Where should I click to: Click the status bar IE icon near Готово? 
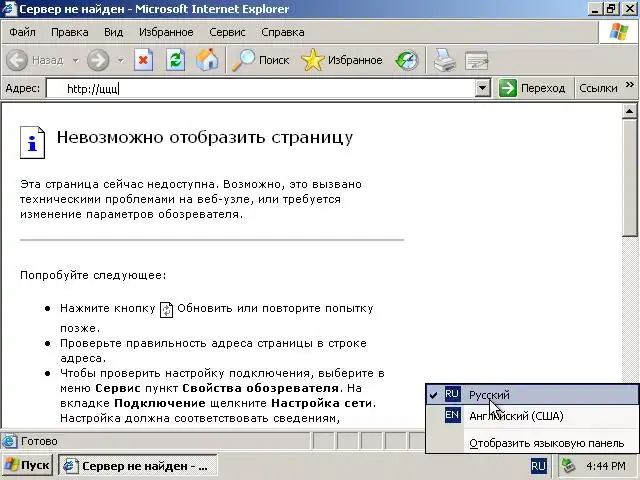tap(9, 441)
